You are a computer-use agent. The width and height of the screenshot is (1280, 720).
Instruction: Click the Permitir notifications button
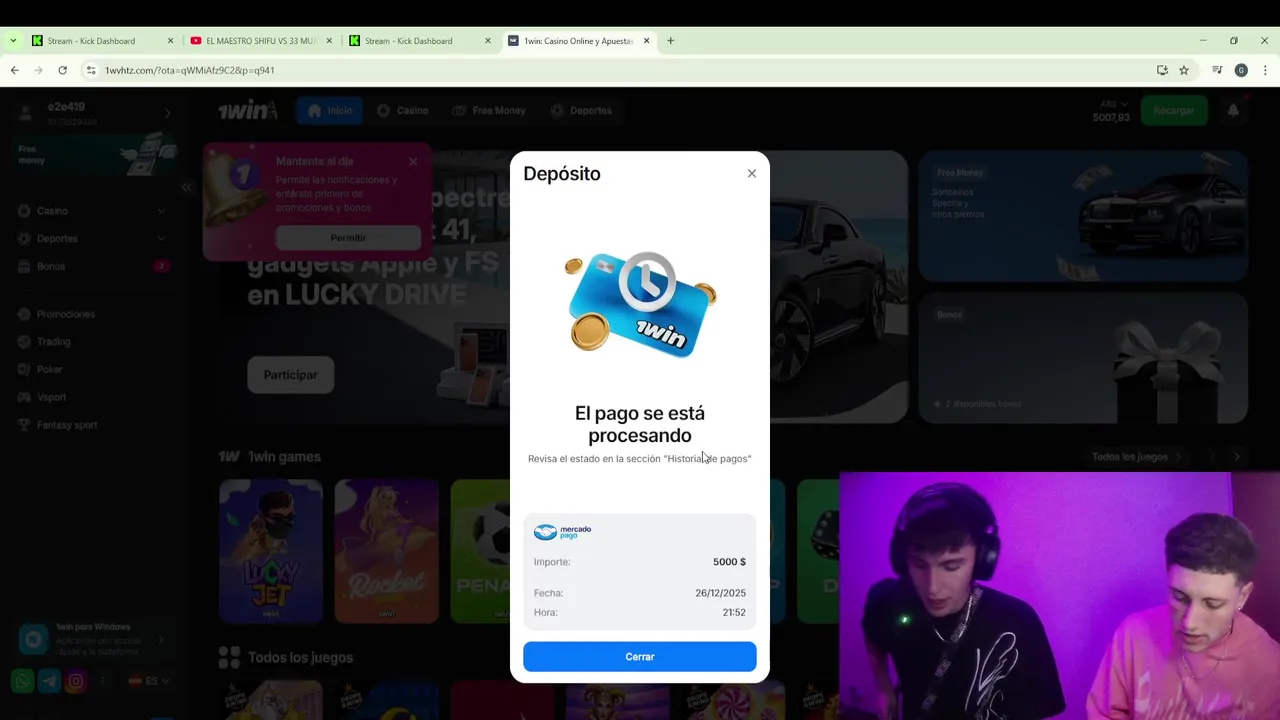coord(348,238)
